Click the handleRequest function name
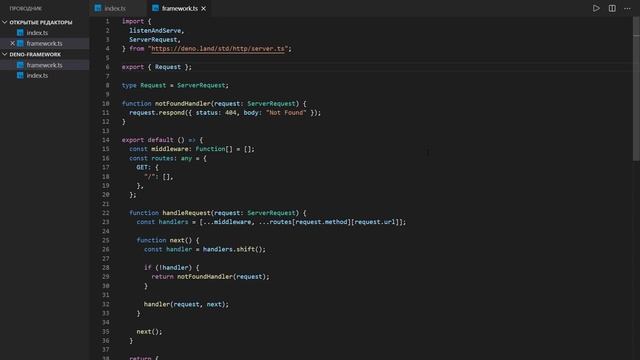The image size is (640, 360). coord(186,213)
